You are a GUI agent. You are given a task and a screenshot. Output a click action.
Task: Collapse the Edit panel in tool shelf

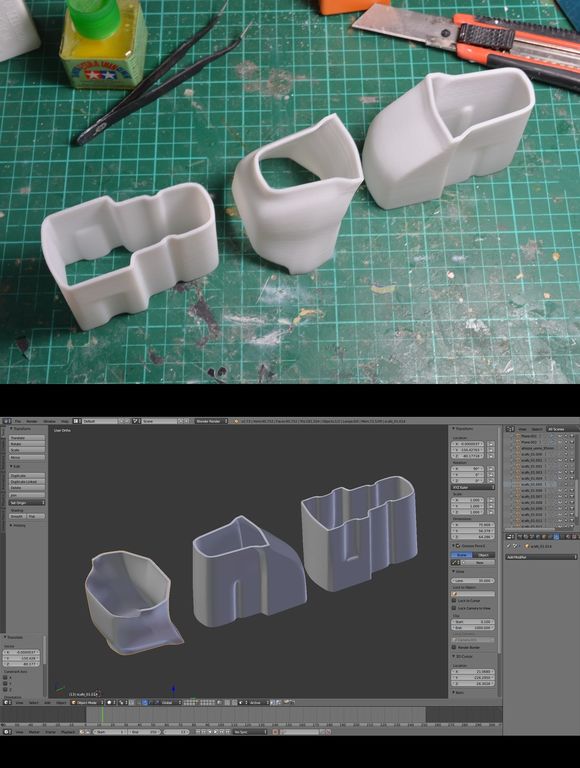tap(11, 466)
